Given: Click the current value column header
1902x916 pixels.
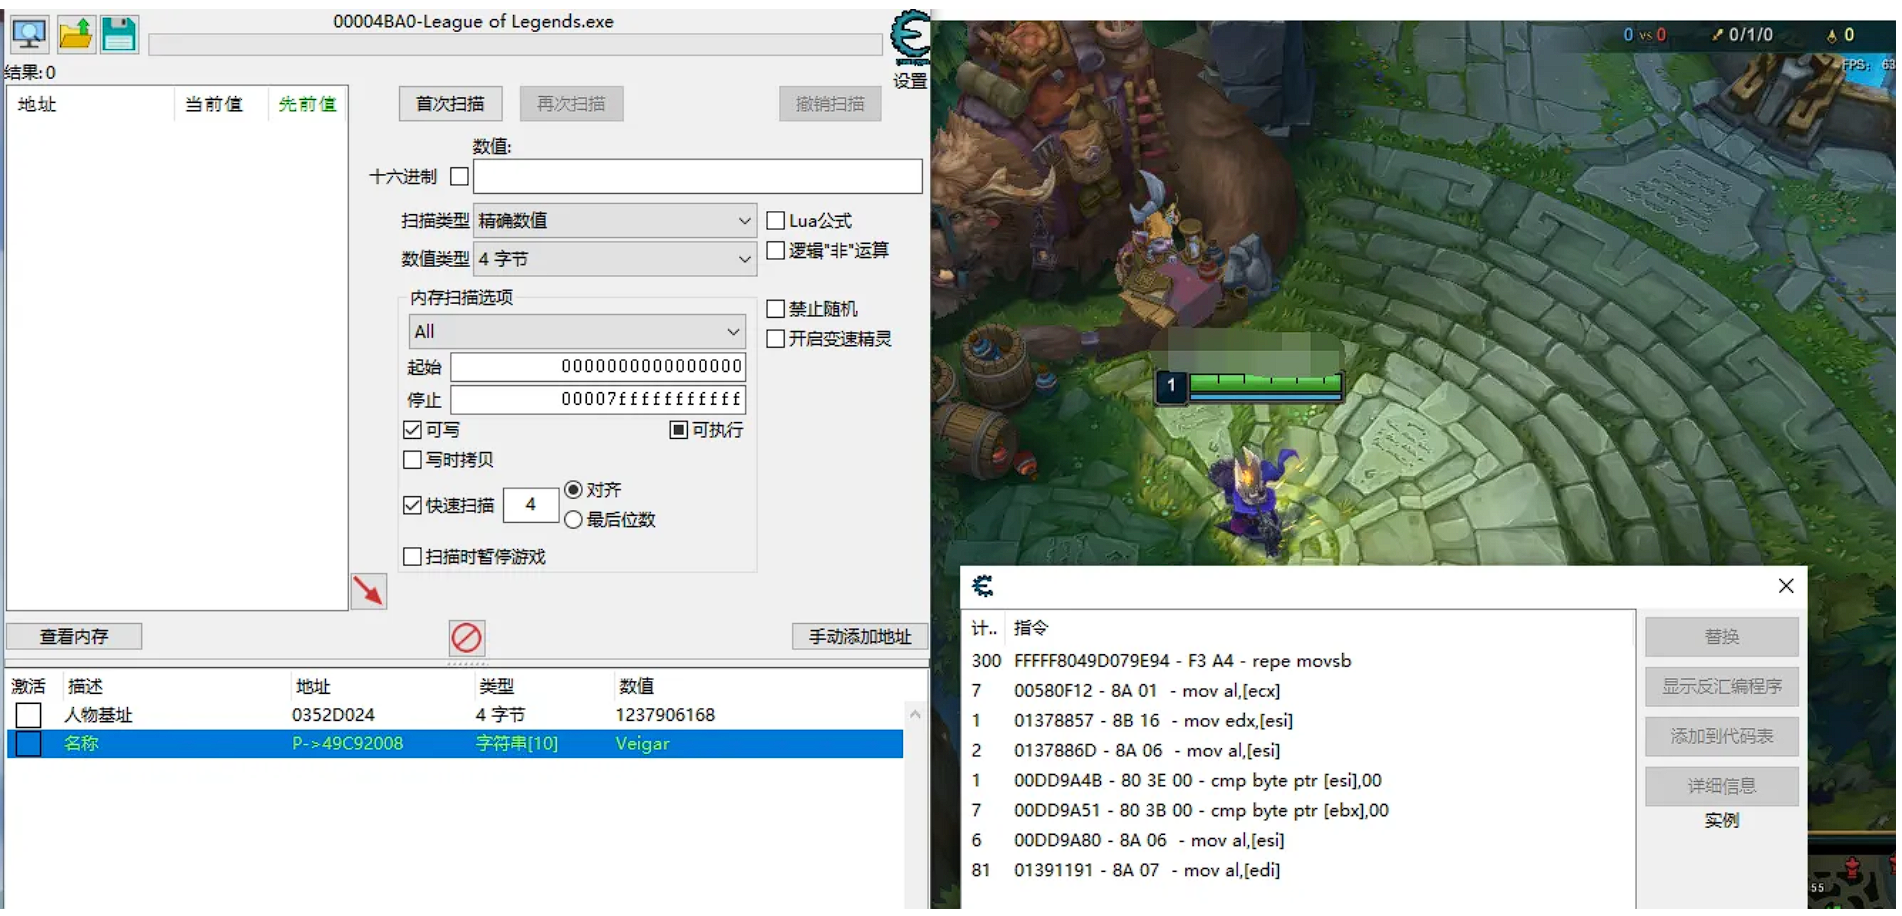Looking at the screenshot, I should [x=222, y=104].
